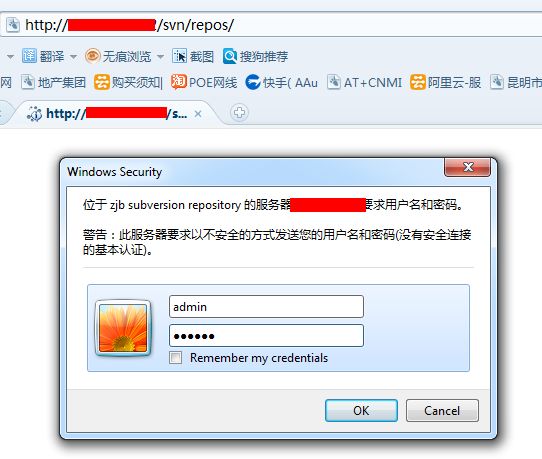This screenshot has width=542, height=459.
Task: Open the 购买须知 bookmark
Action: 128,83
